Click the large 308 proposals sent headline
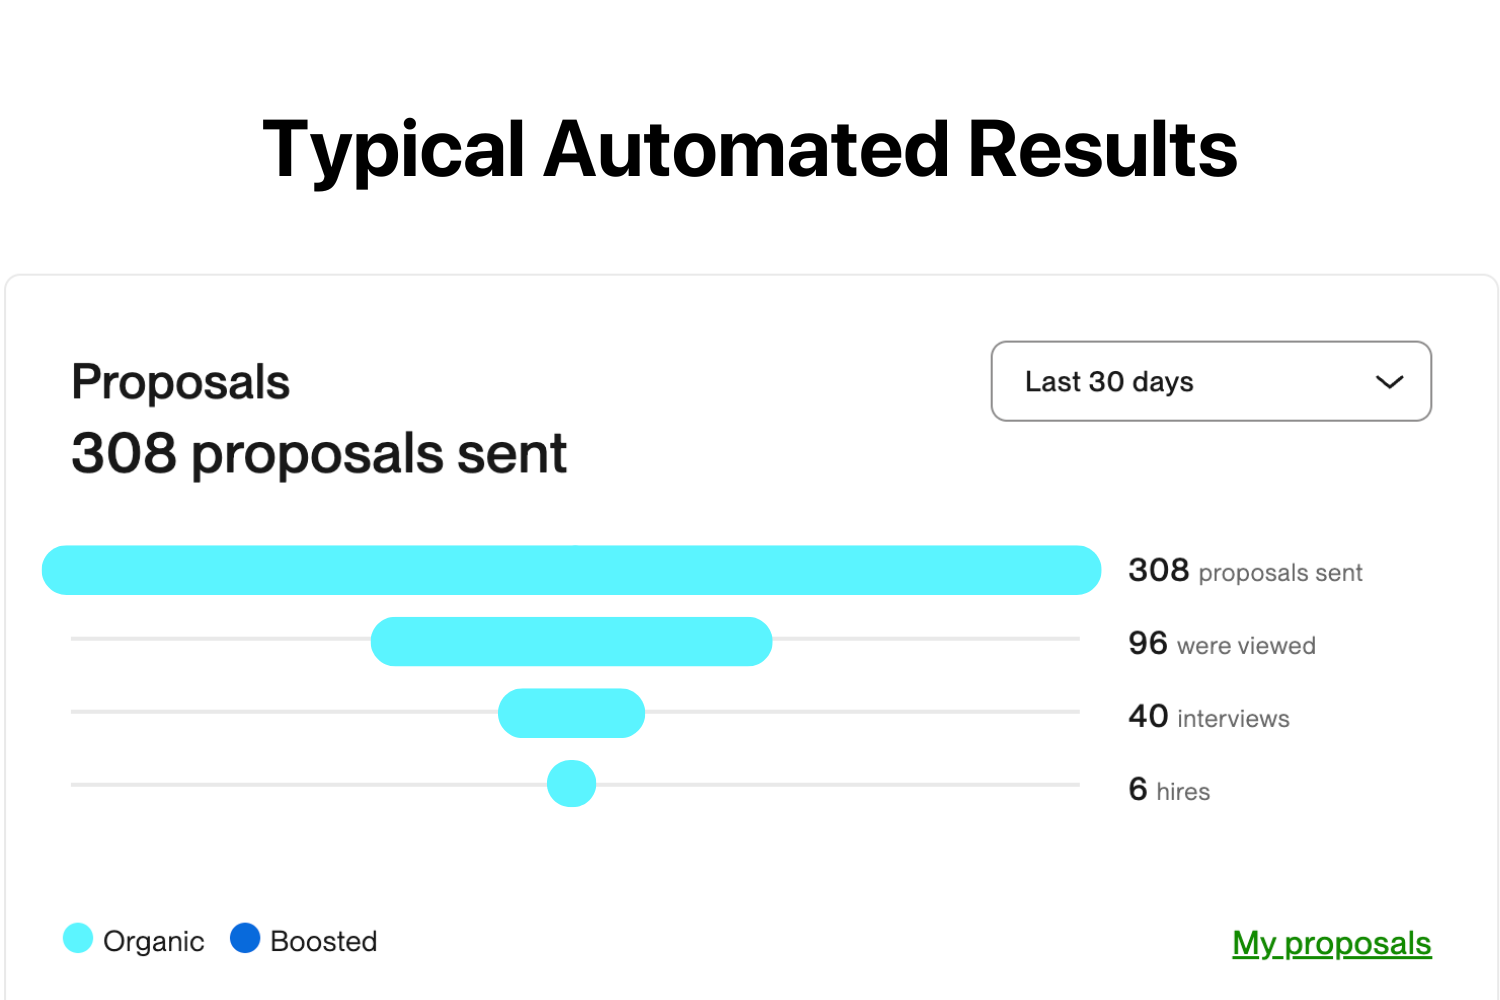The image size is (1500, 1000). point(319,454)
